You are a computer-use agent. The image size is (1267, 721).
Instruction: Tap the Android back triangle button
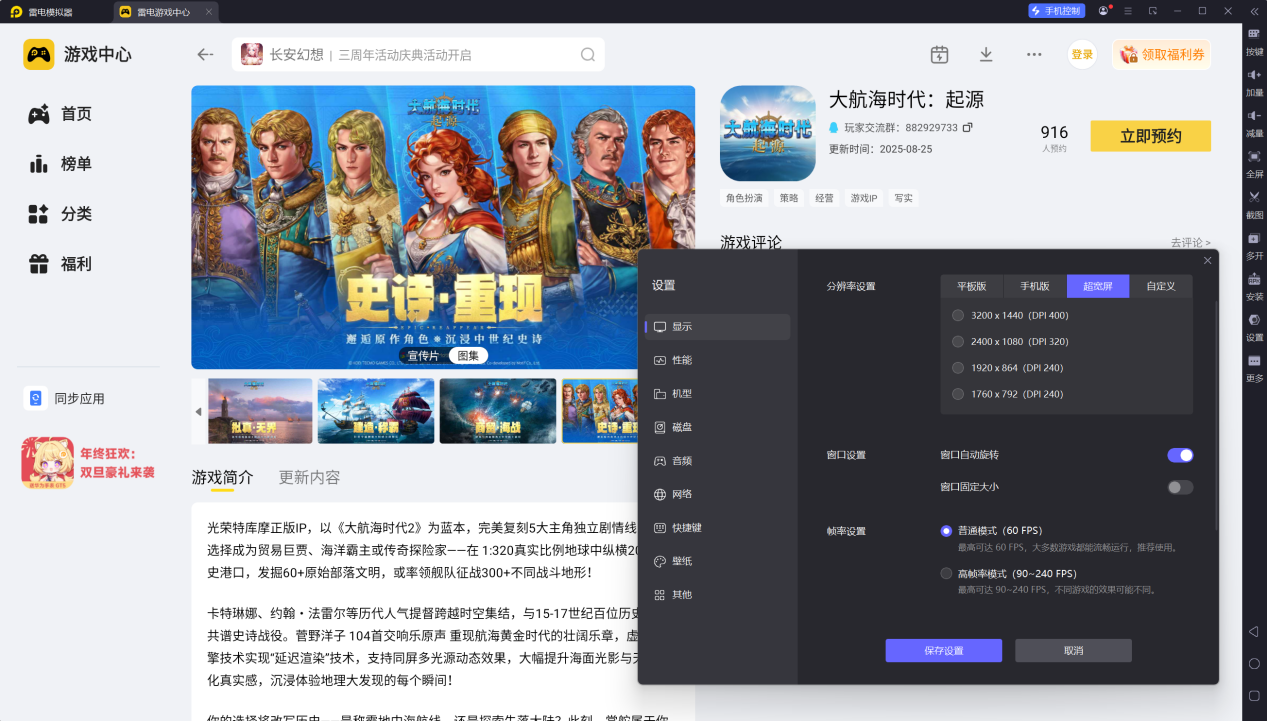[1254, 631]
